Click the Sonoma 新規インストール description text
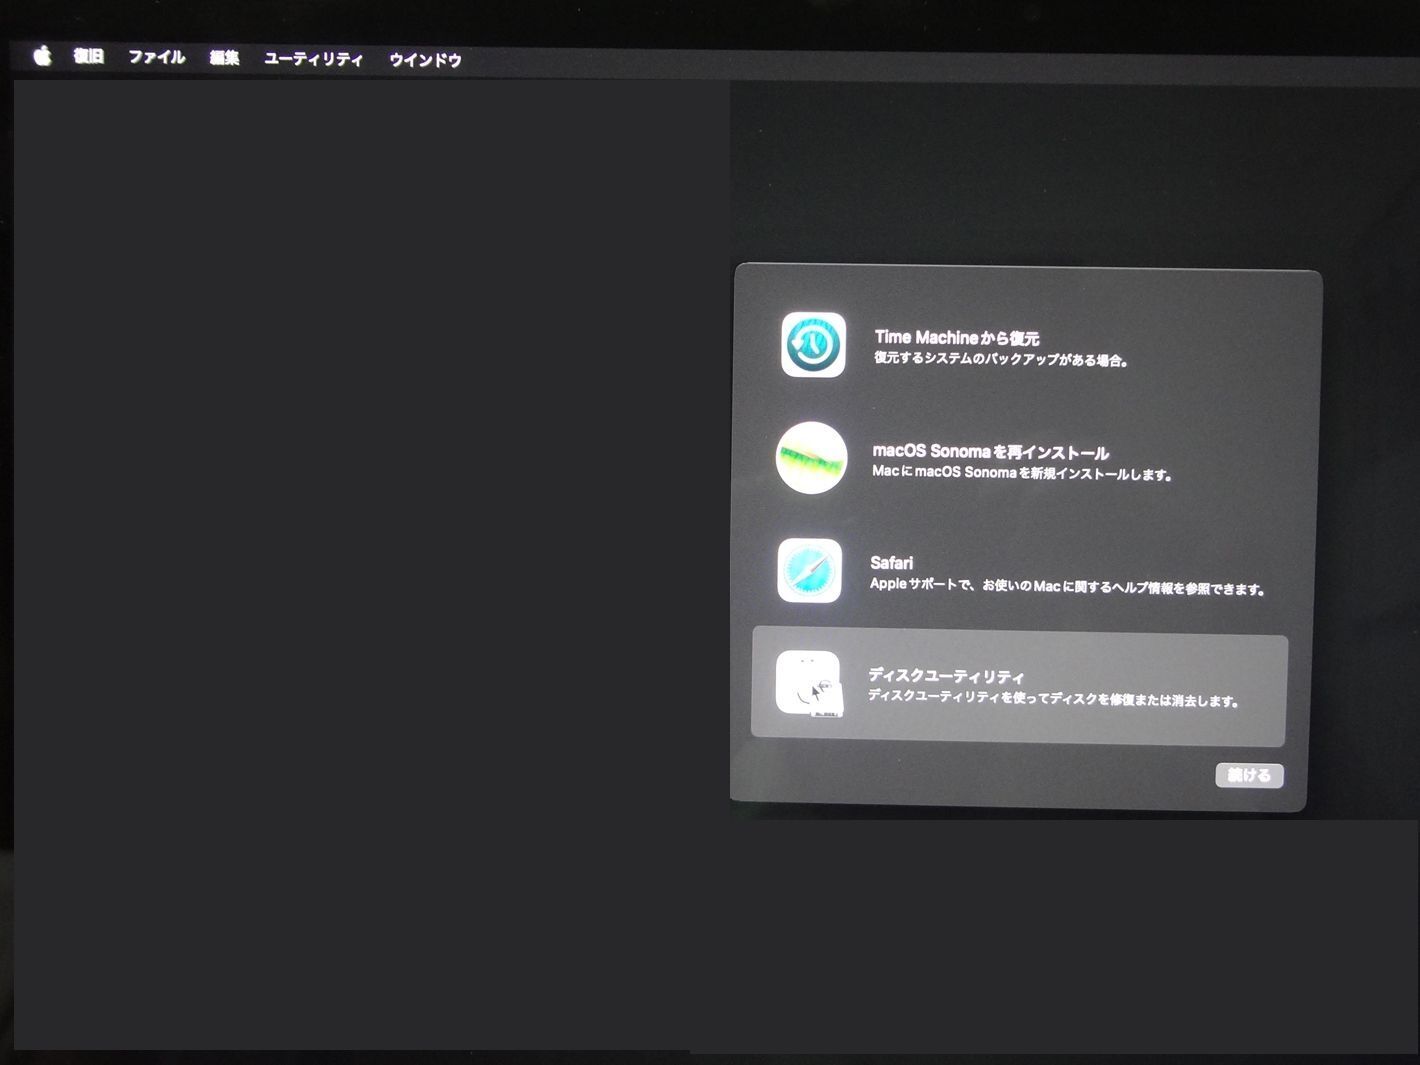 tap(1021, 473)
